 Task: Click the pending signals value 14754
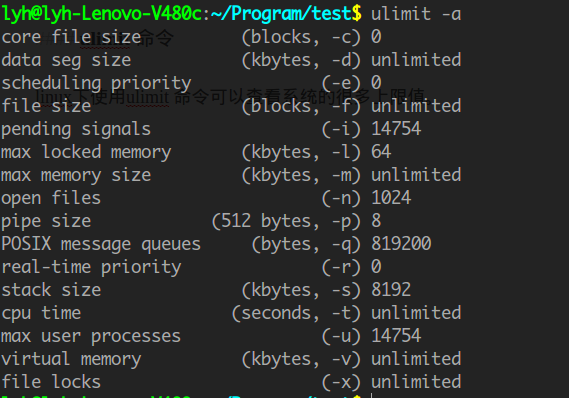point(396,129)
